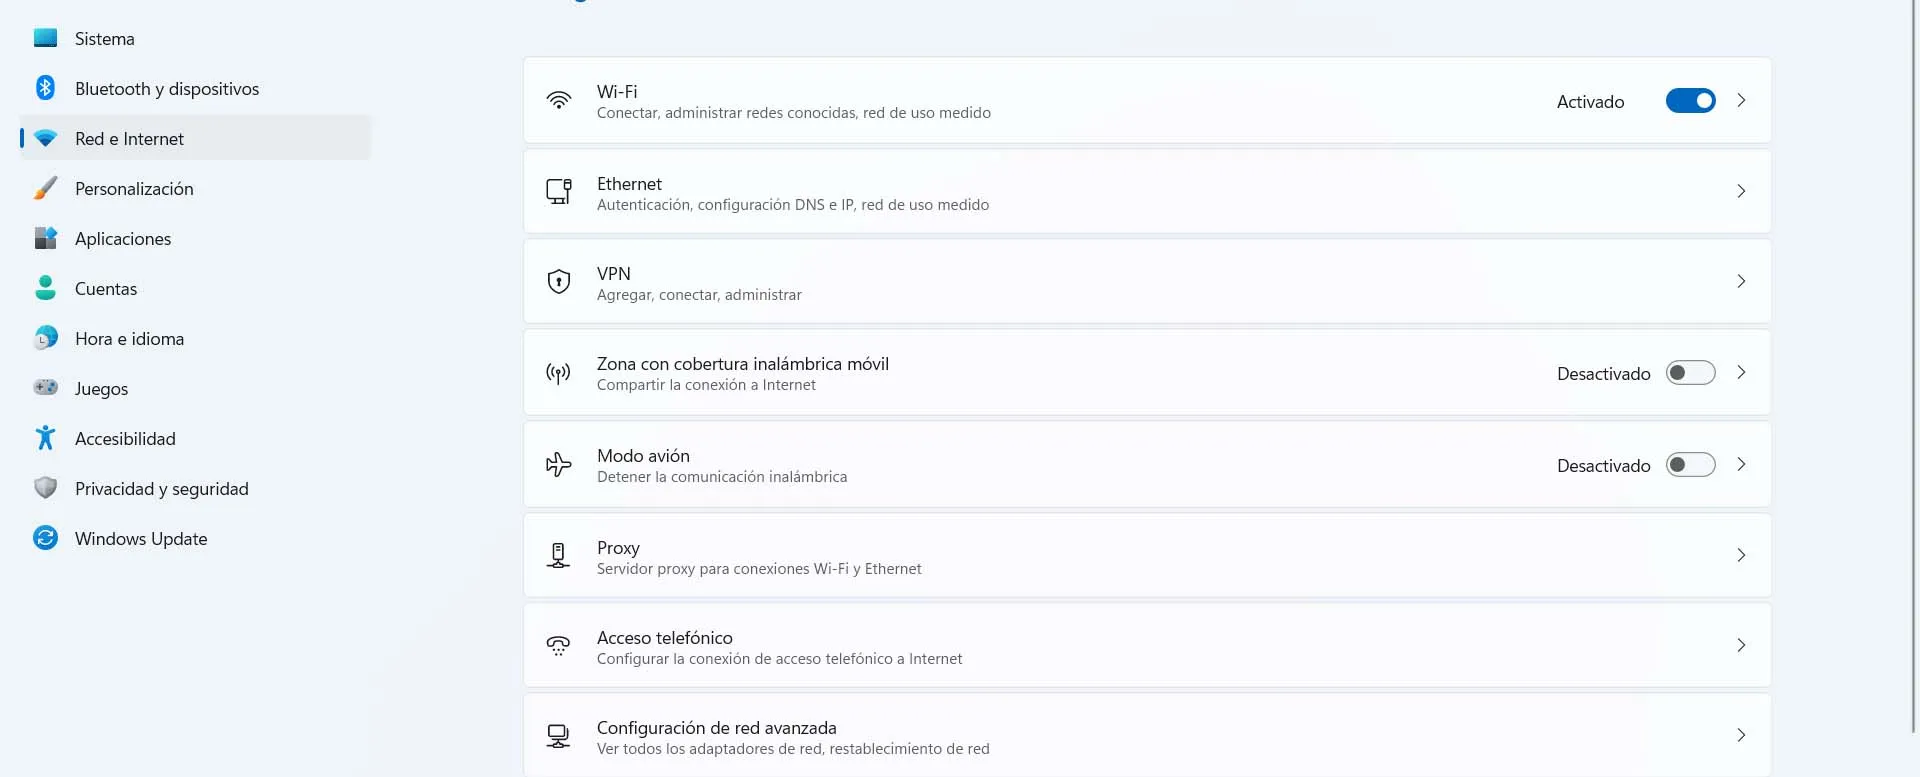The width and height of the screenshot is (1920, 777).
Task: Click the Wi-Fi signal icon in the Wi-Fi row
Action: (x=559, y=100)
